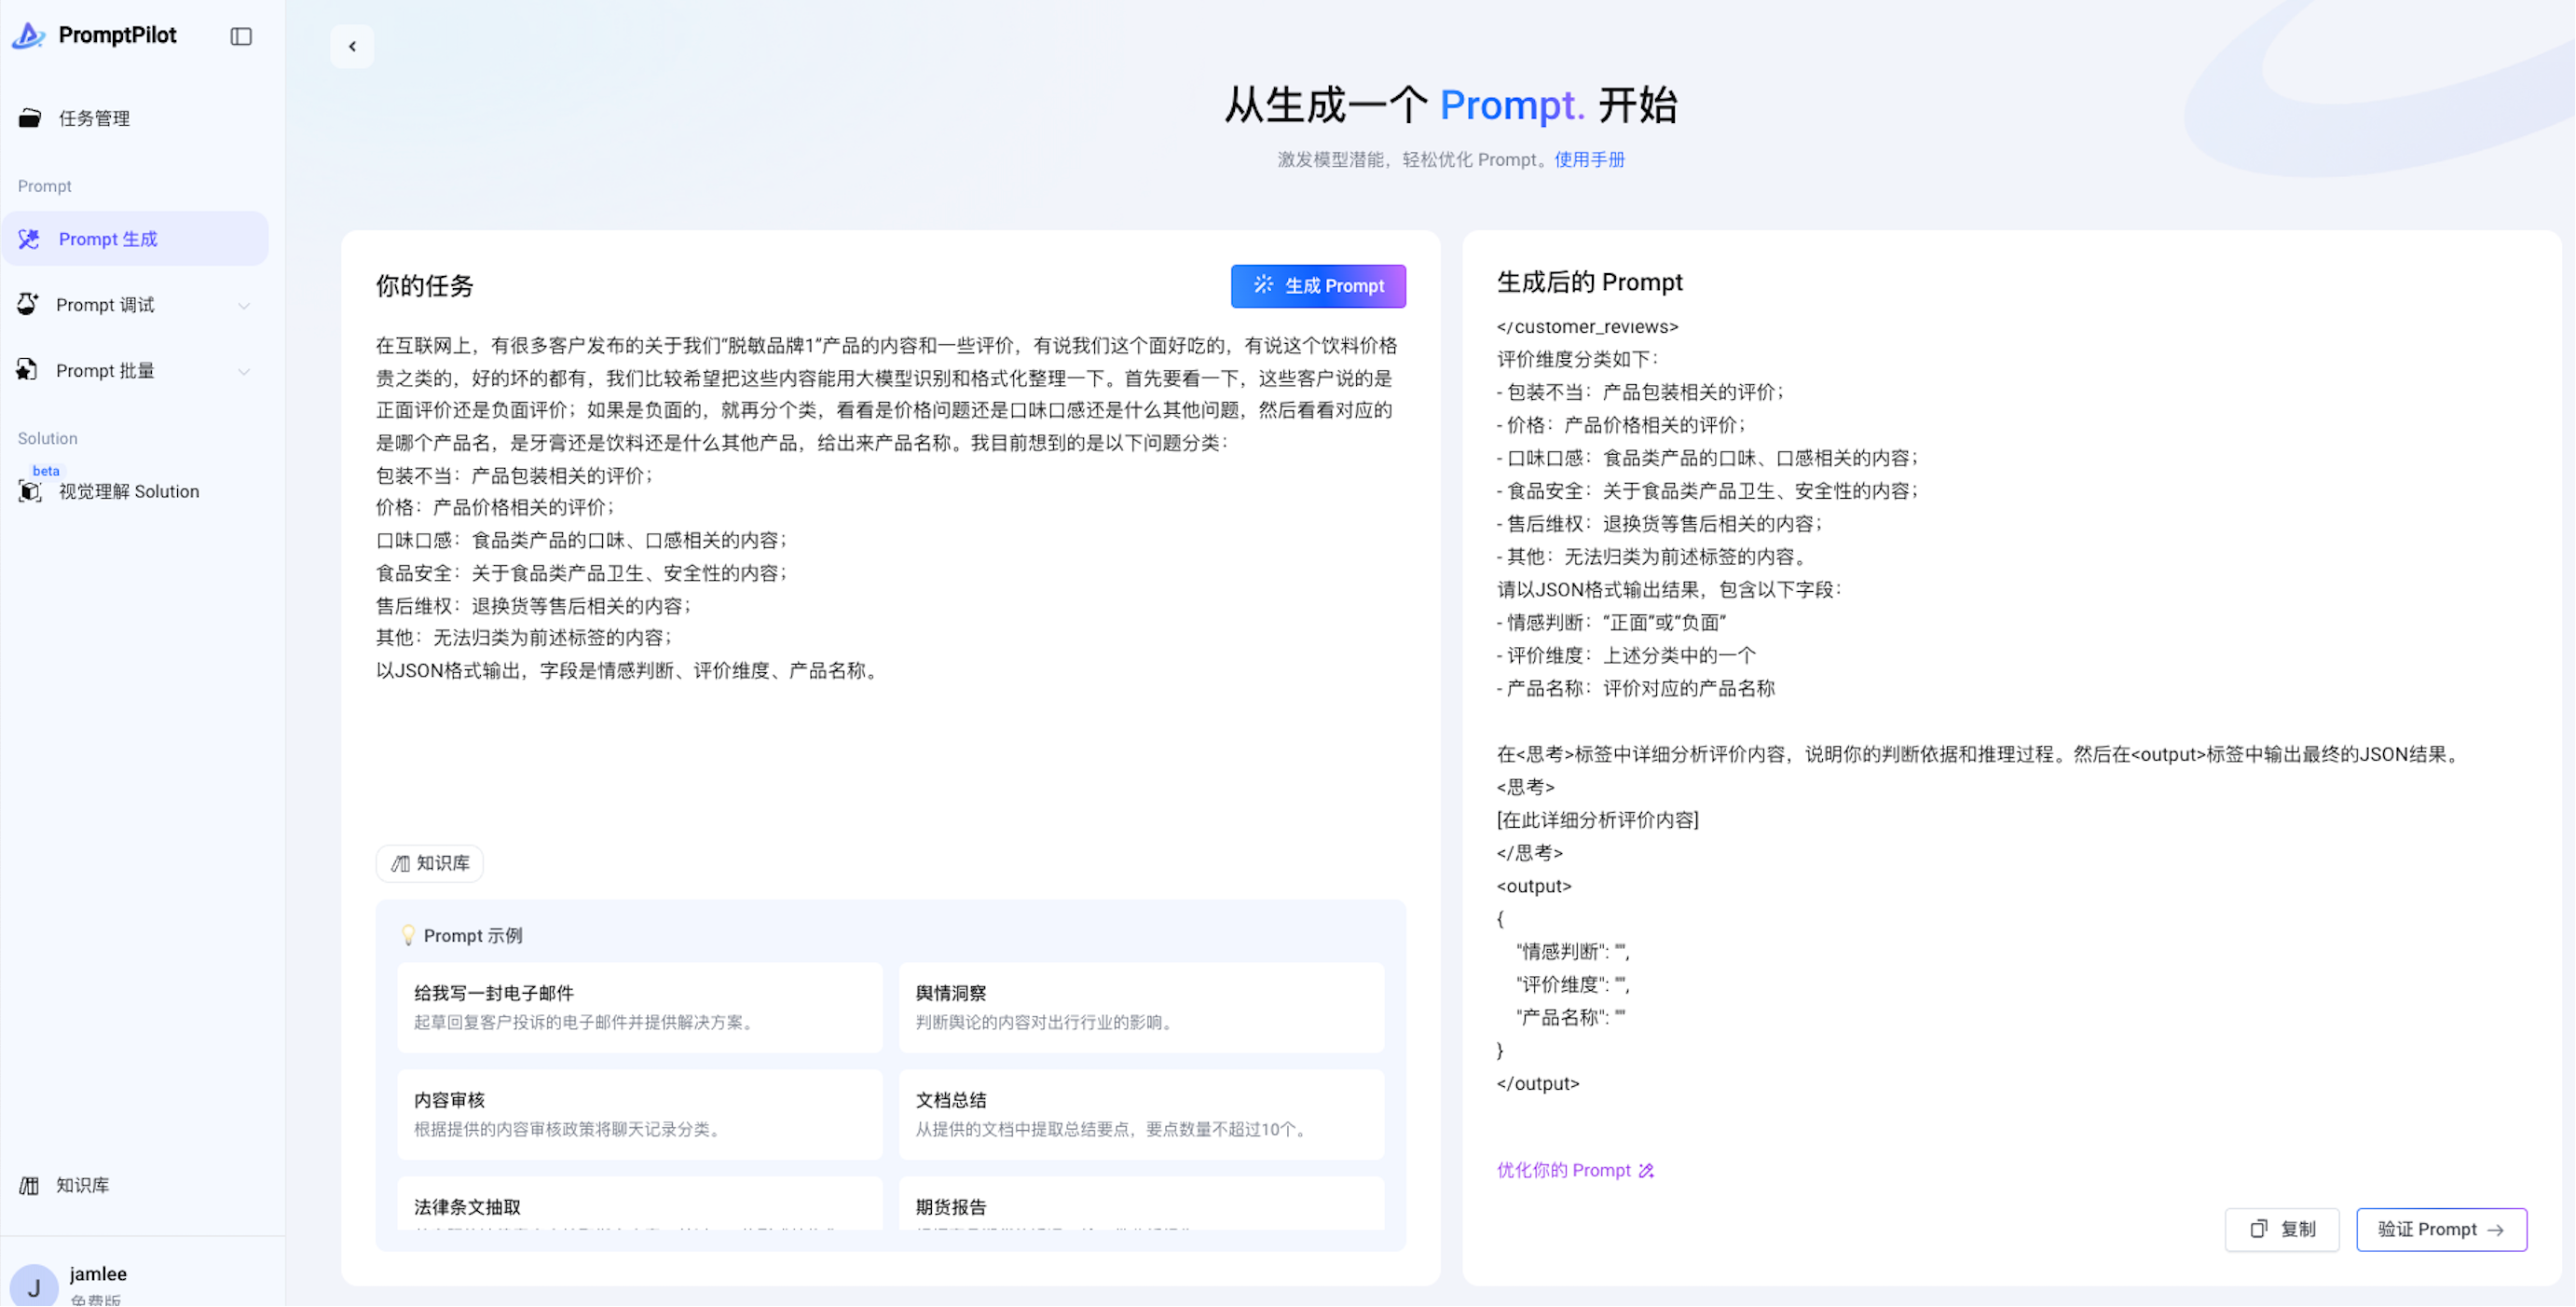Click the 生成 Prompt button
The image size is (2576, 1307).
click(x=1318, y=286)
